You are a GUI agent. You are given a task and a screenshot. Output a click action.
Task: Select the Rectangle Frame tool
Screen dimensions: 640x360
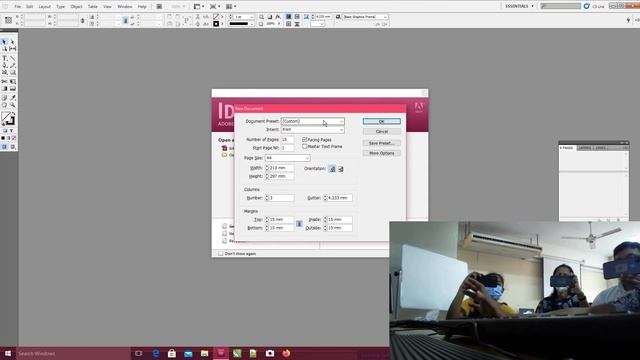click(x=4, y=72)
